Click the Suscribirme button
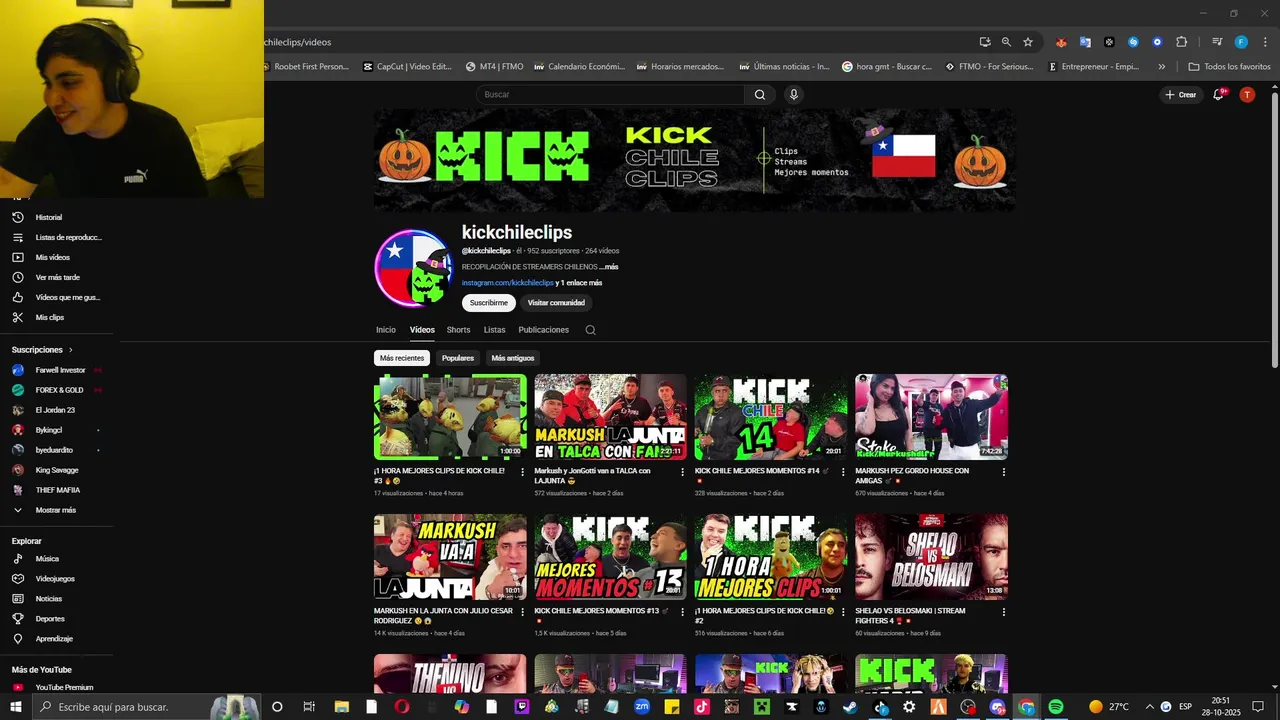This screenshot has height=720, width=1280. (x=489, y=303)
